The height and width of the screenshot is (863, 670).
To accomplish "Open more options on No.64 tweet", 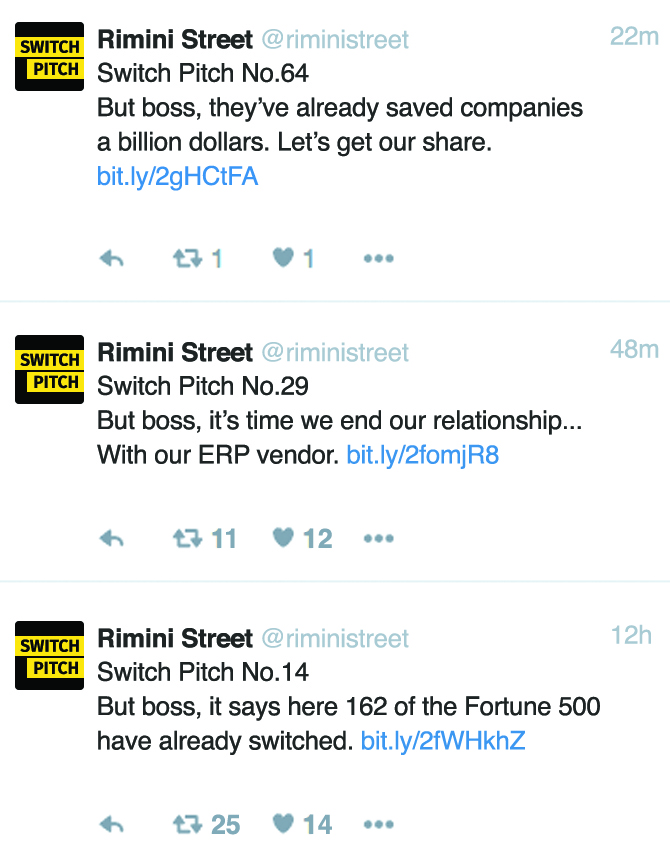I will click(x=379, y=258).
